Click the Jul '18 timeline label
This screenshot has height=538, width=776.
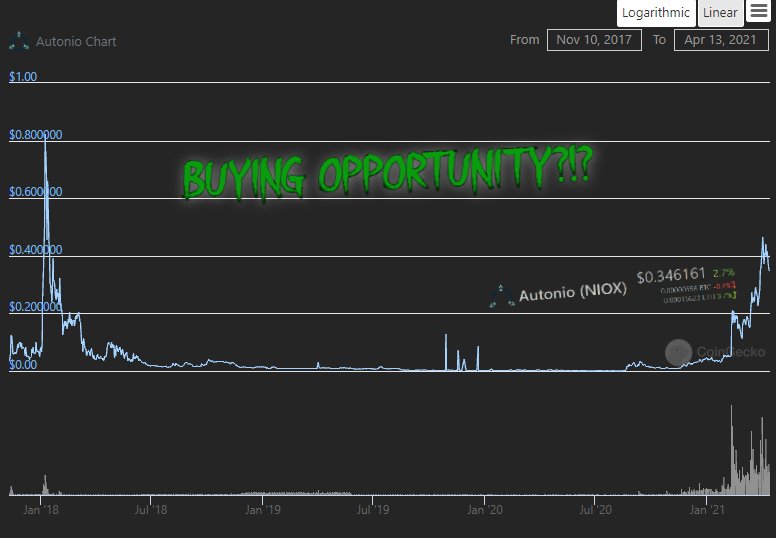(150, 510)
